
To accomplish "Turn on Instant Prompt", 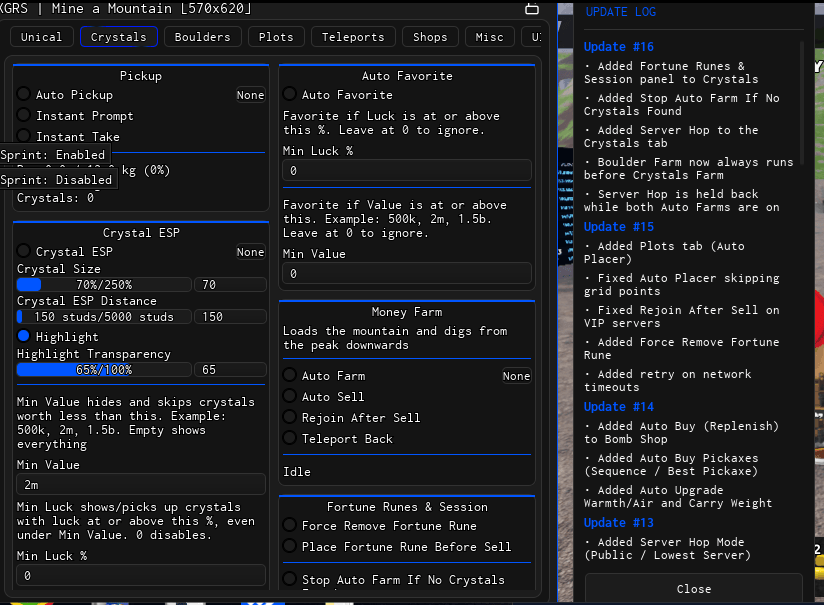I will click(24, 115).
